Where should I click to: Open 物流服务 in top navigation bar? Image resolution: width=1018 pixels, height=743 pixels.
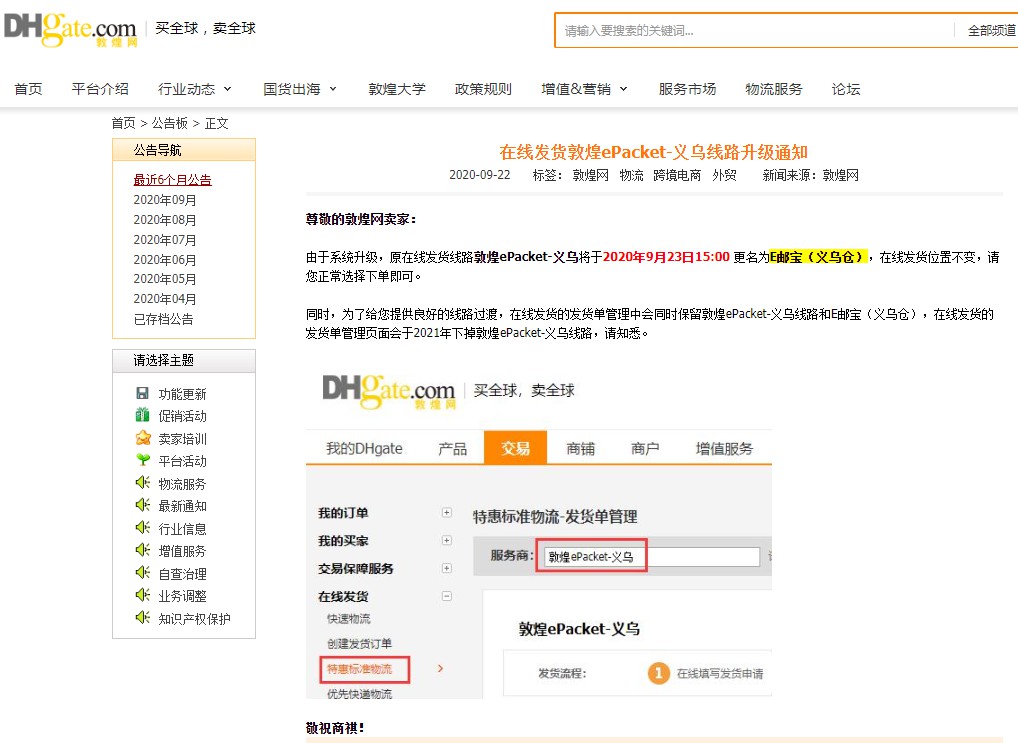(774, 89)
